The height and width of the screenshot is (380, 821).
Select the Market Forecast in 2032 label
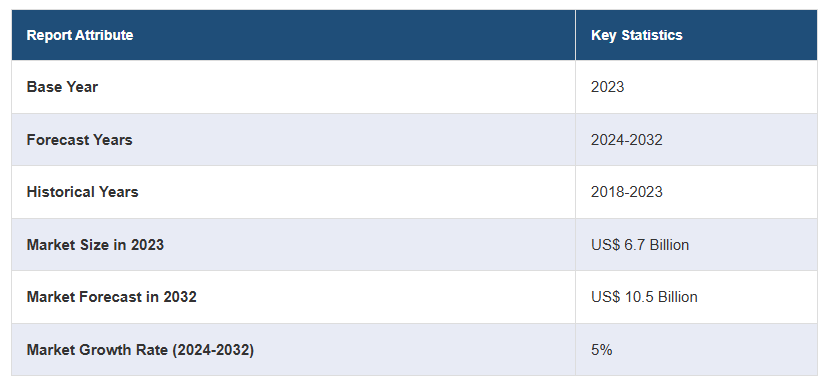[x=112, y=297]
